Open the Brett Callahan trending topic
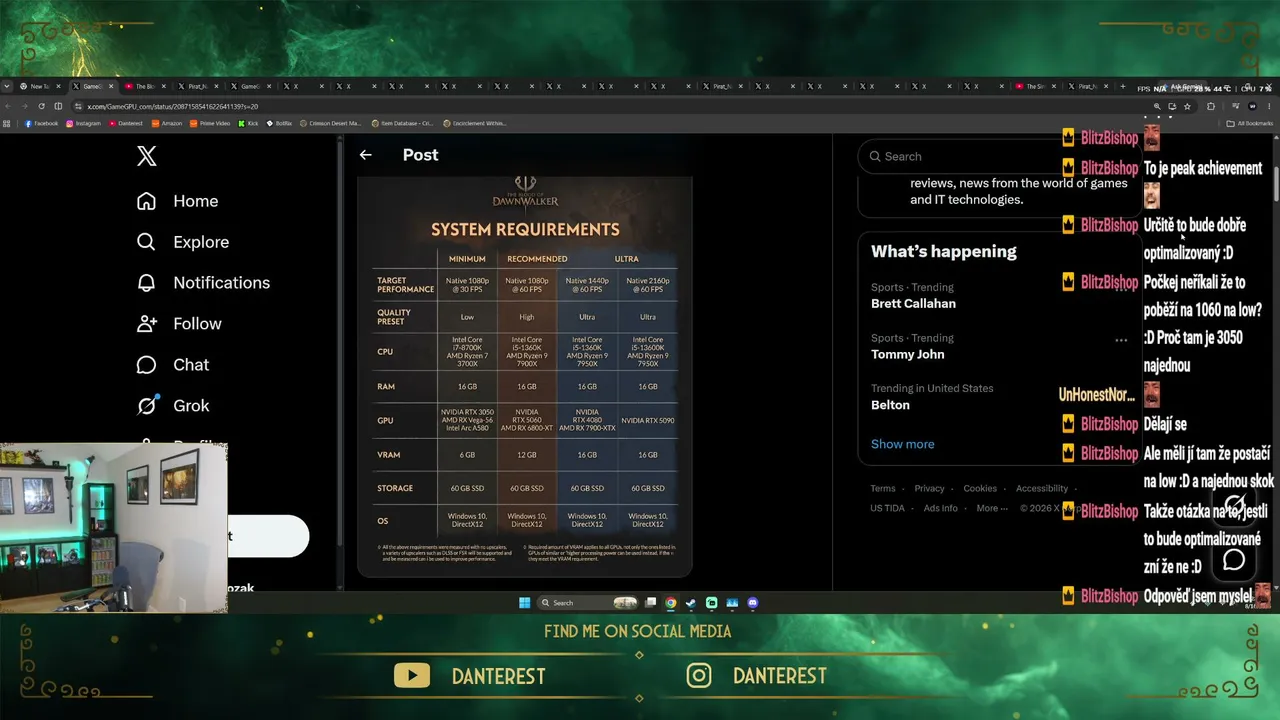Viewport: 1280px width, 720px height. (913, 303)
